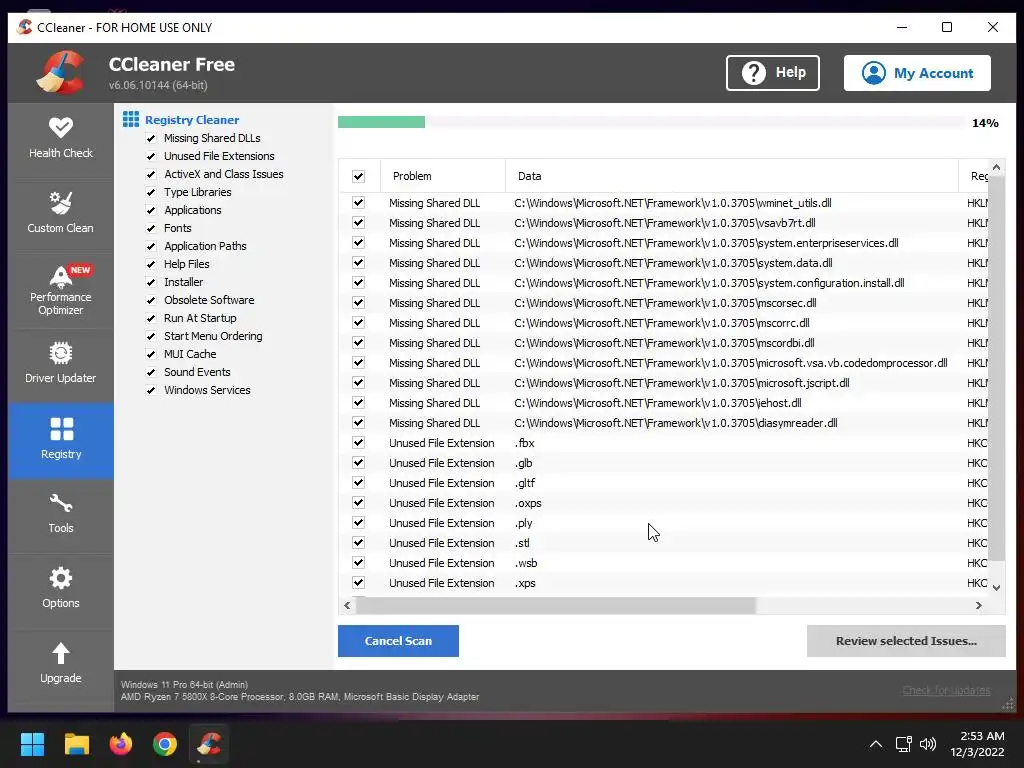The image size is (1024, 768).
Task: Toggle select-all checkbox in results header
Action: (x=358, y=176)
